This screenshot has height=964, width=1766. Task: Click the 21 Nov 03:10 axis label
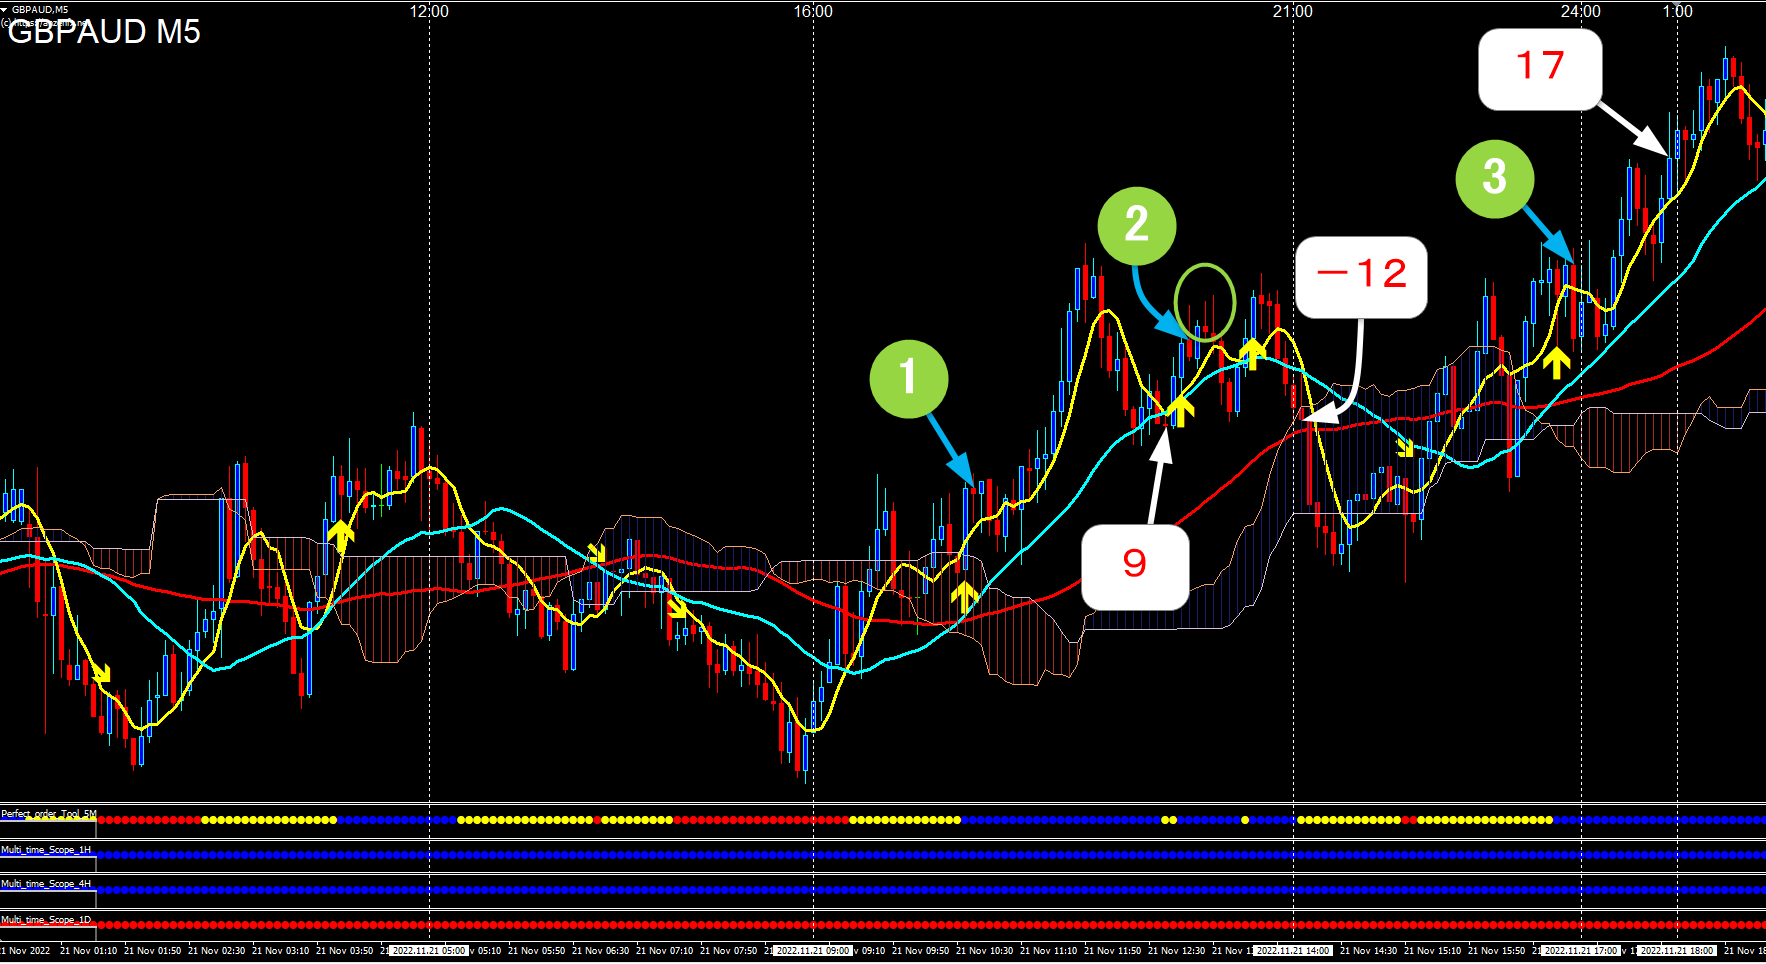[x=280, y=951]
